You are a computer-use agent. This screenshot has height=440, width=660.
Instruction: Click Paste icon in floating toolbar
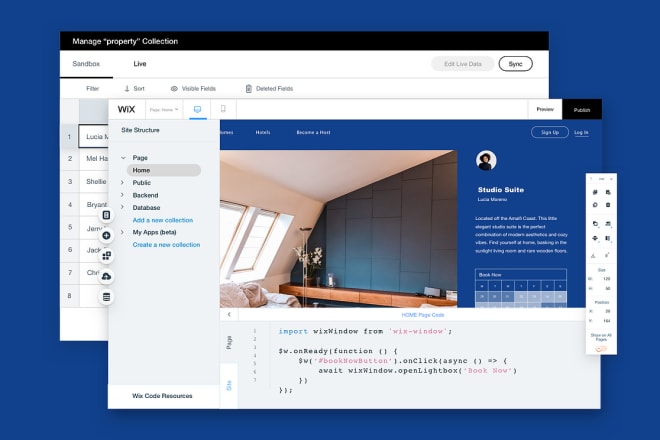click(x=608, y=192)
